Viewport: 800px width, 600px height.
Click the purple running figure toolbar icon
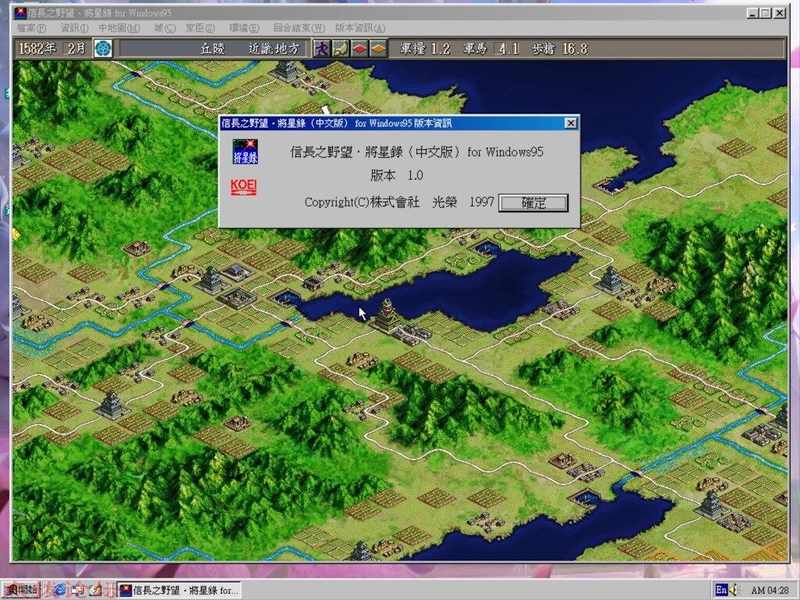tap(322, 49)
